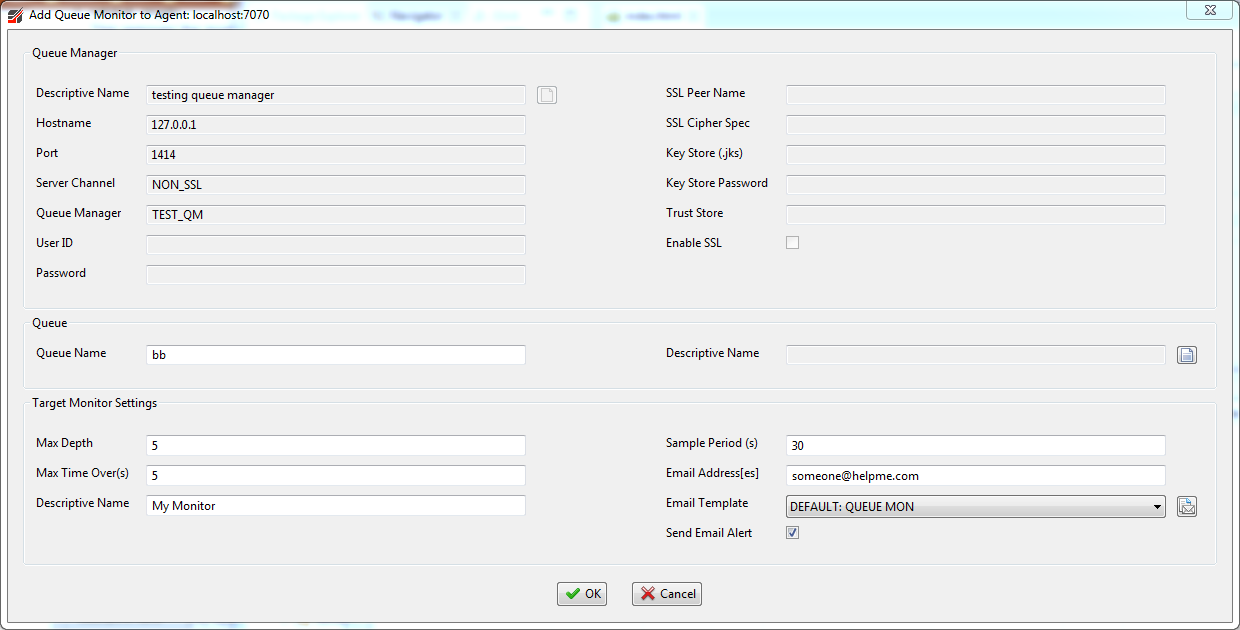Focus the Max Depth input field

pos(335,445)
